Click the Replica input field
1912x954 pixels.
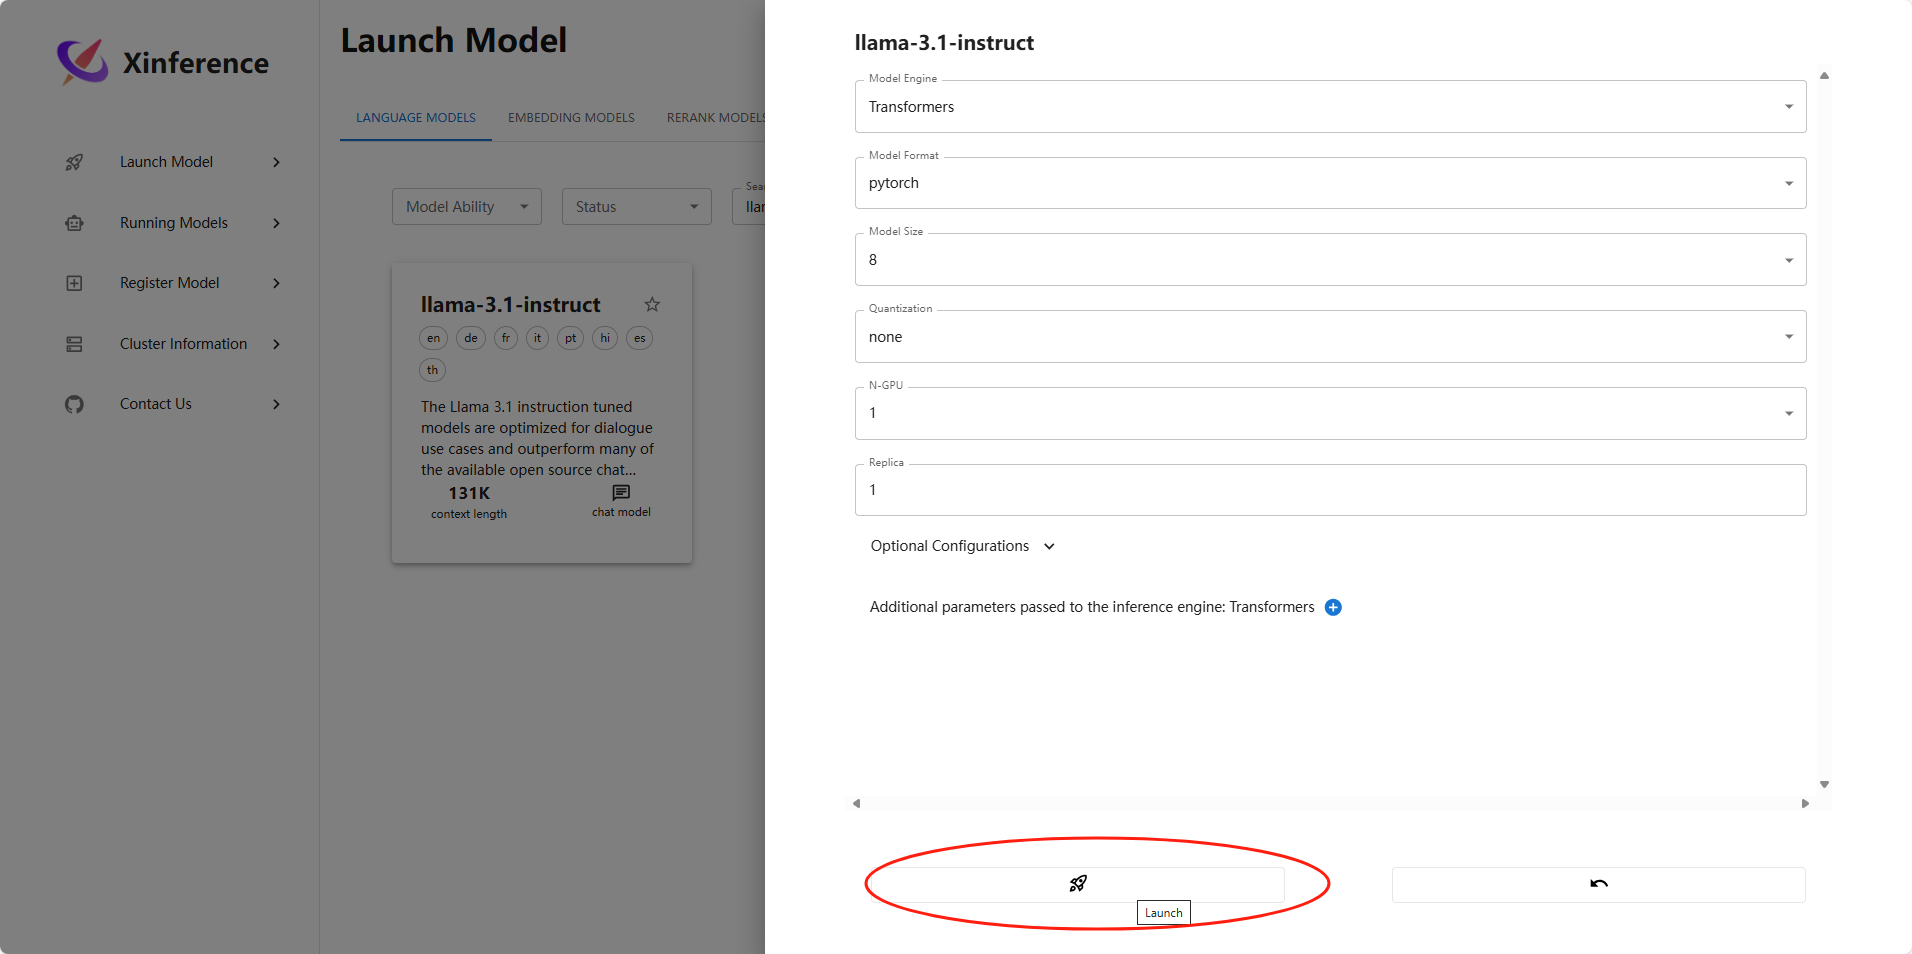pos(1330,490)
